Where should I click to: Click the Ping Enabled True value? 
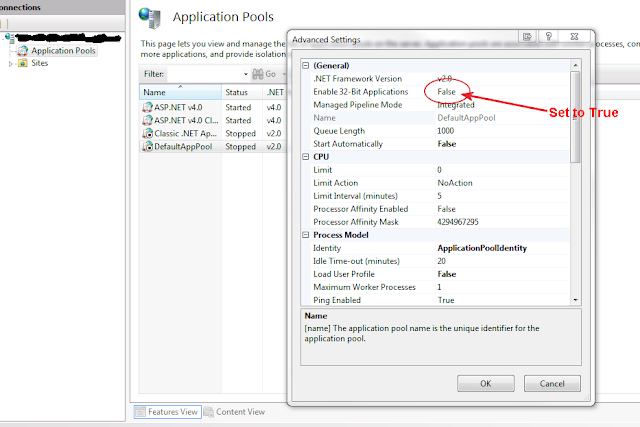click(446, 300)
